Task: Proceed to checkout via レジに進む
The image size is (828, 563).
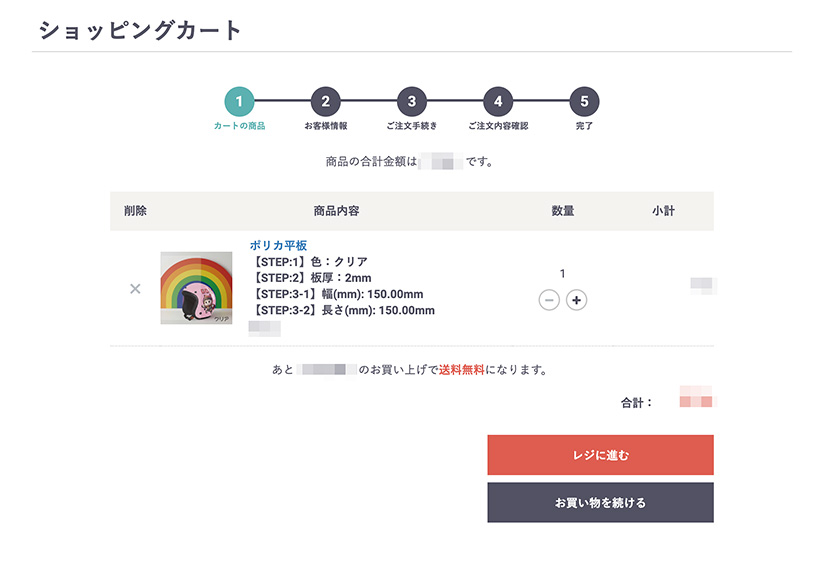Action: pyautogui.click(x=600, y=455)
